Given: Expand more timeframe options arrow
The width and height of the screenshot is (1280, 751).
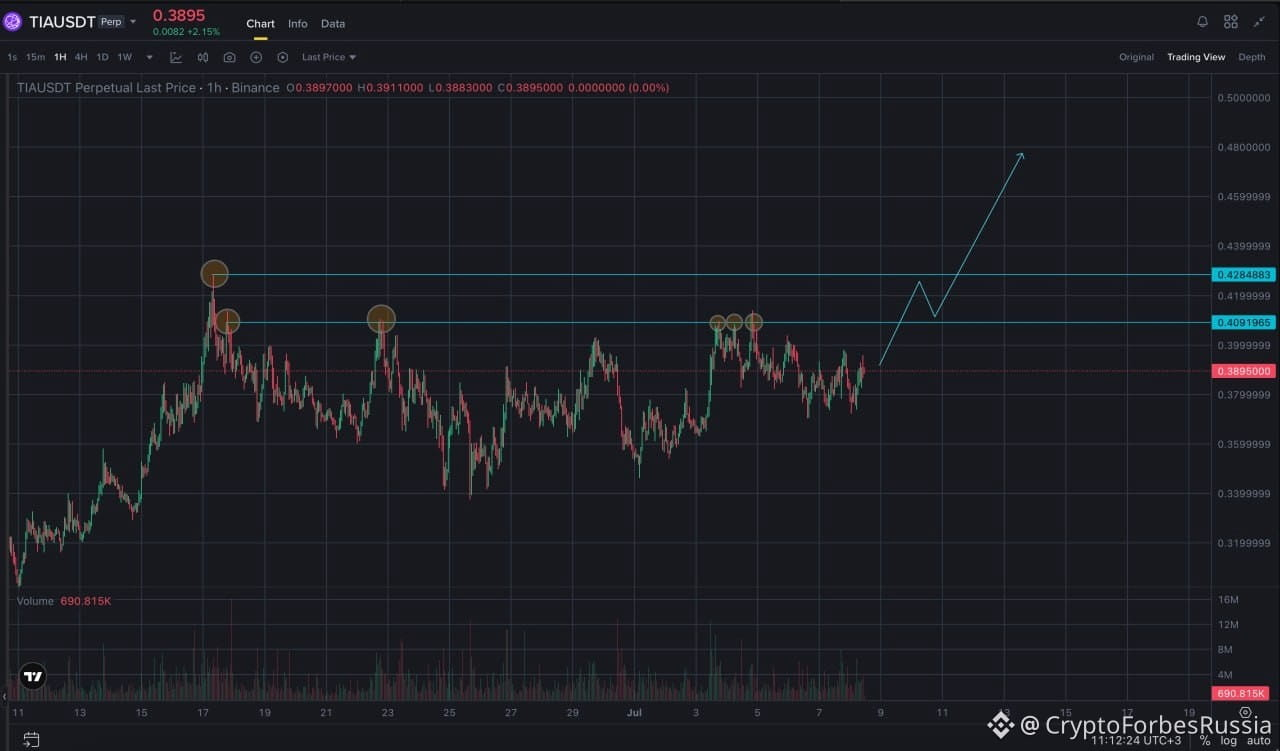Looking at the screenshot, I should pyautogui.click(x=150, y=57).
